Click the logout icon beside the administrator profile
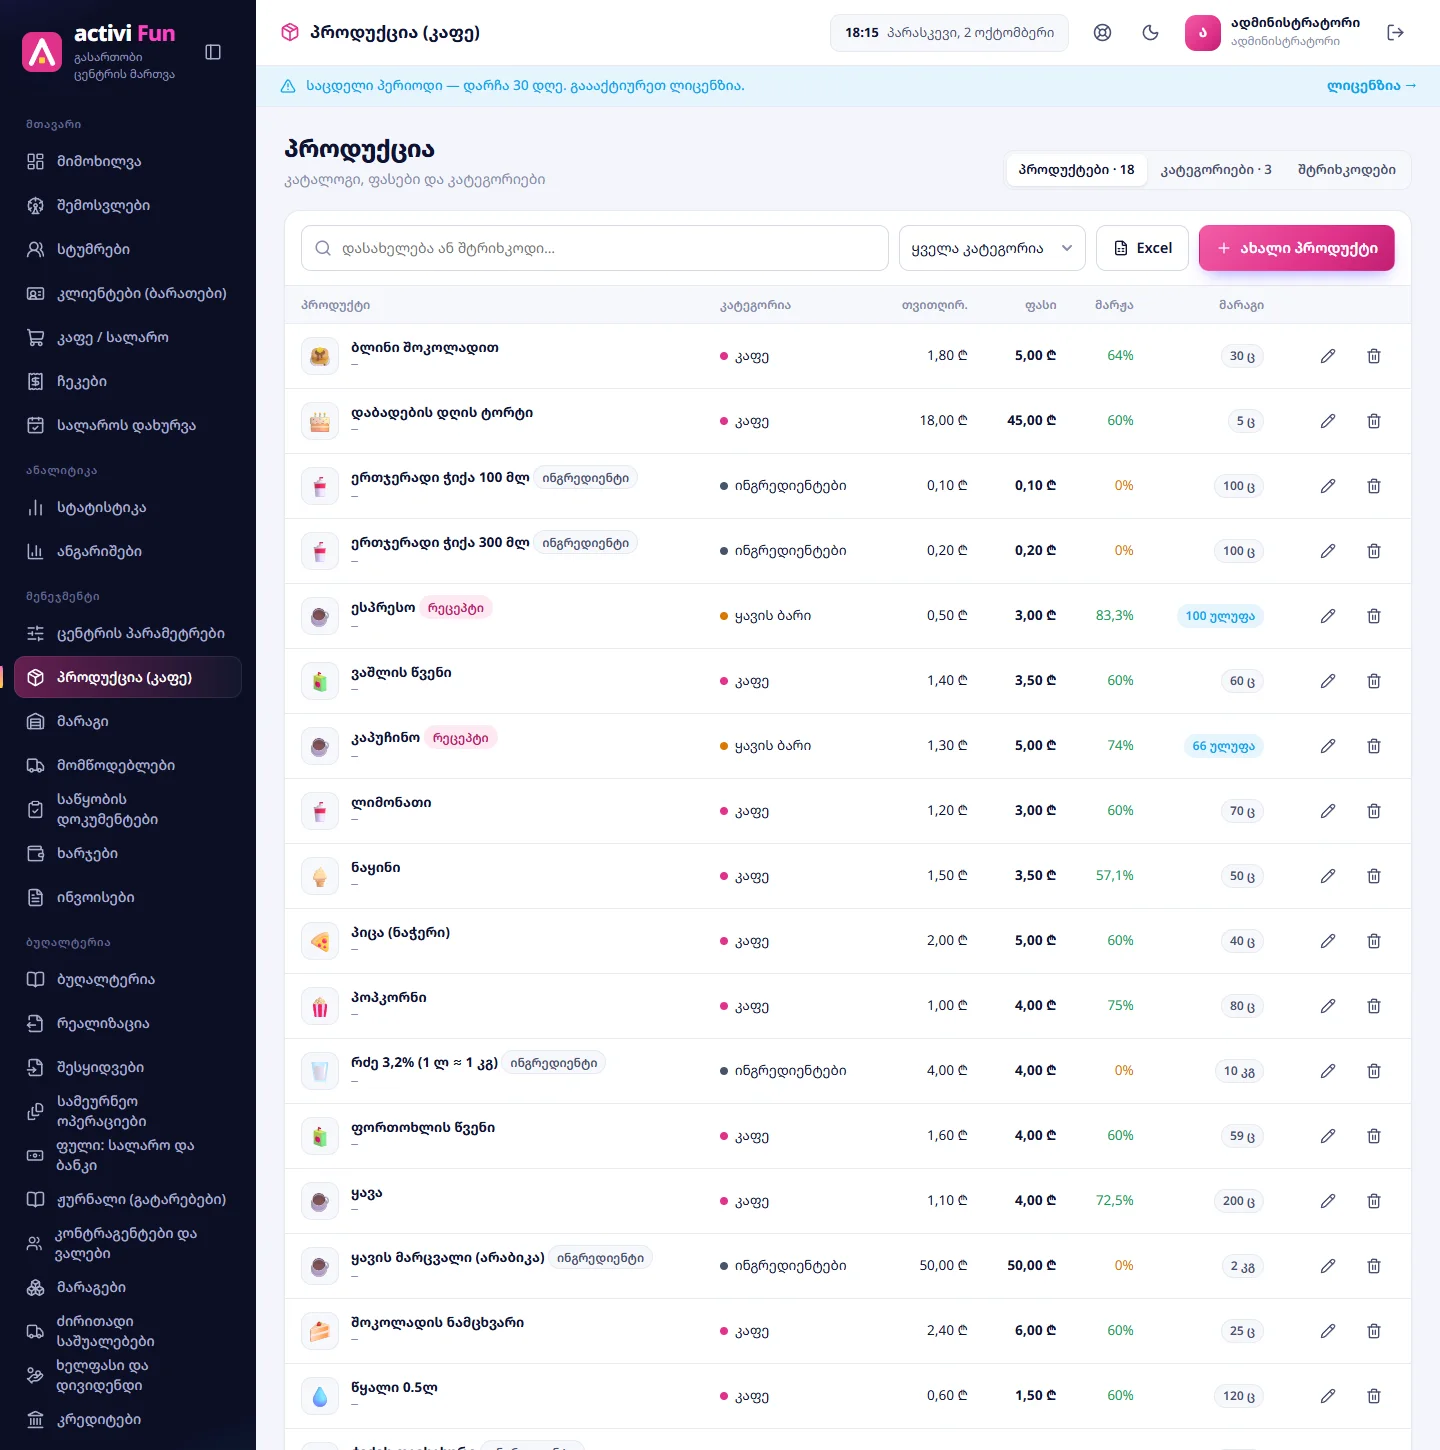 click(x=1396, y=33)
